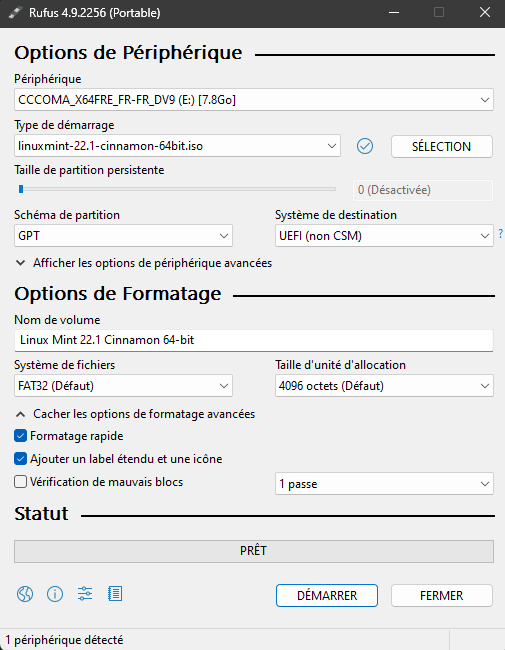Click the checksum checkmark icon beside SÉLECTION

365,146
